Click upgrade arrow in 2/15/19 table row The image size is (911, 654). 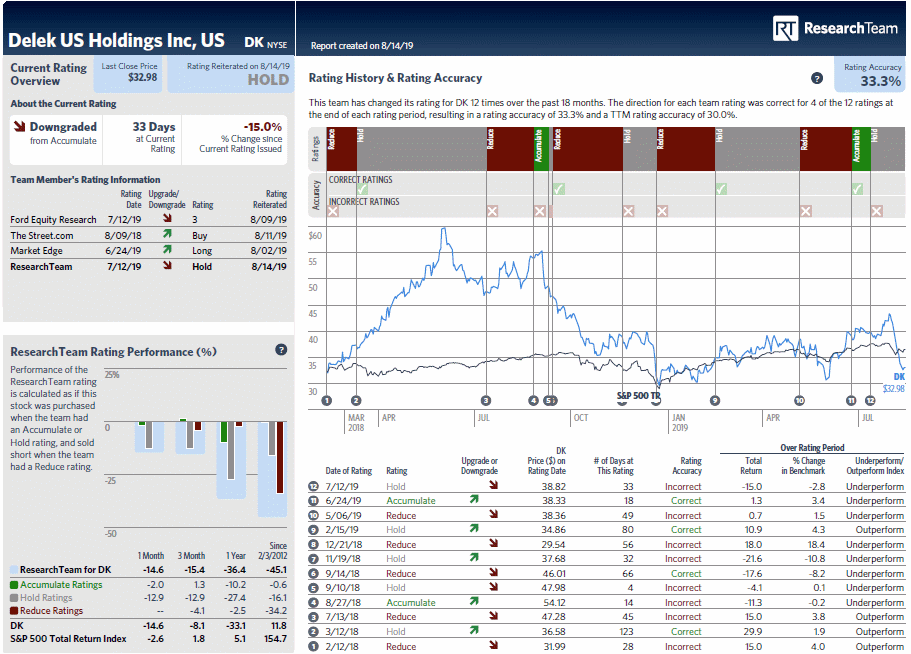pyautogui.click(x=474, y=528)
